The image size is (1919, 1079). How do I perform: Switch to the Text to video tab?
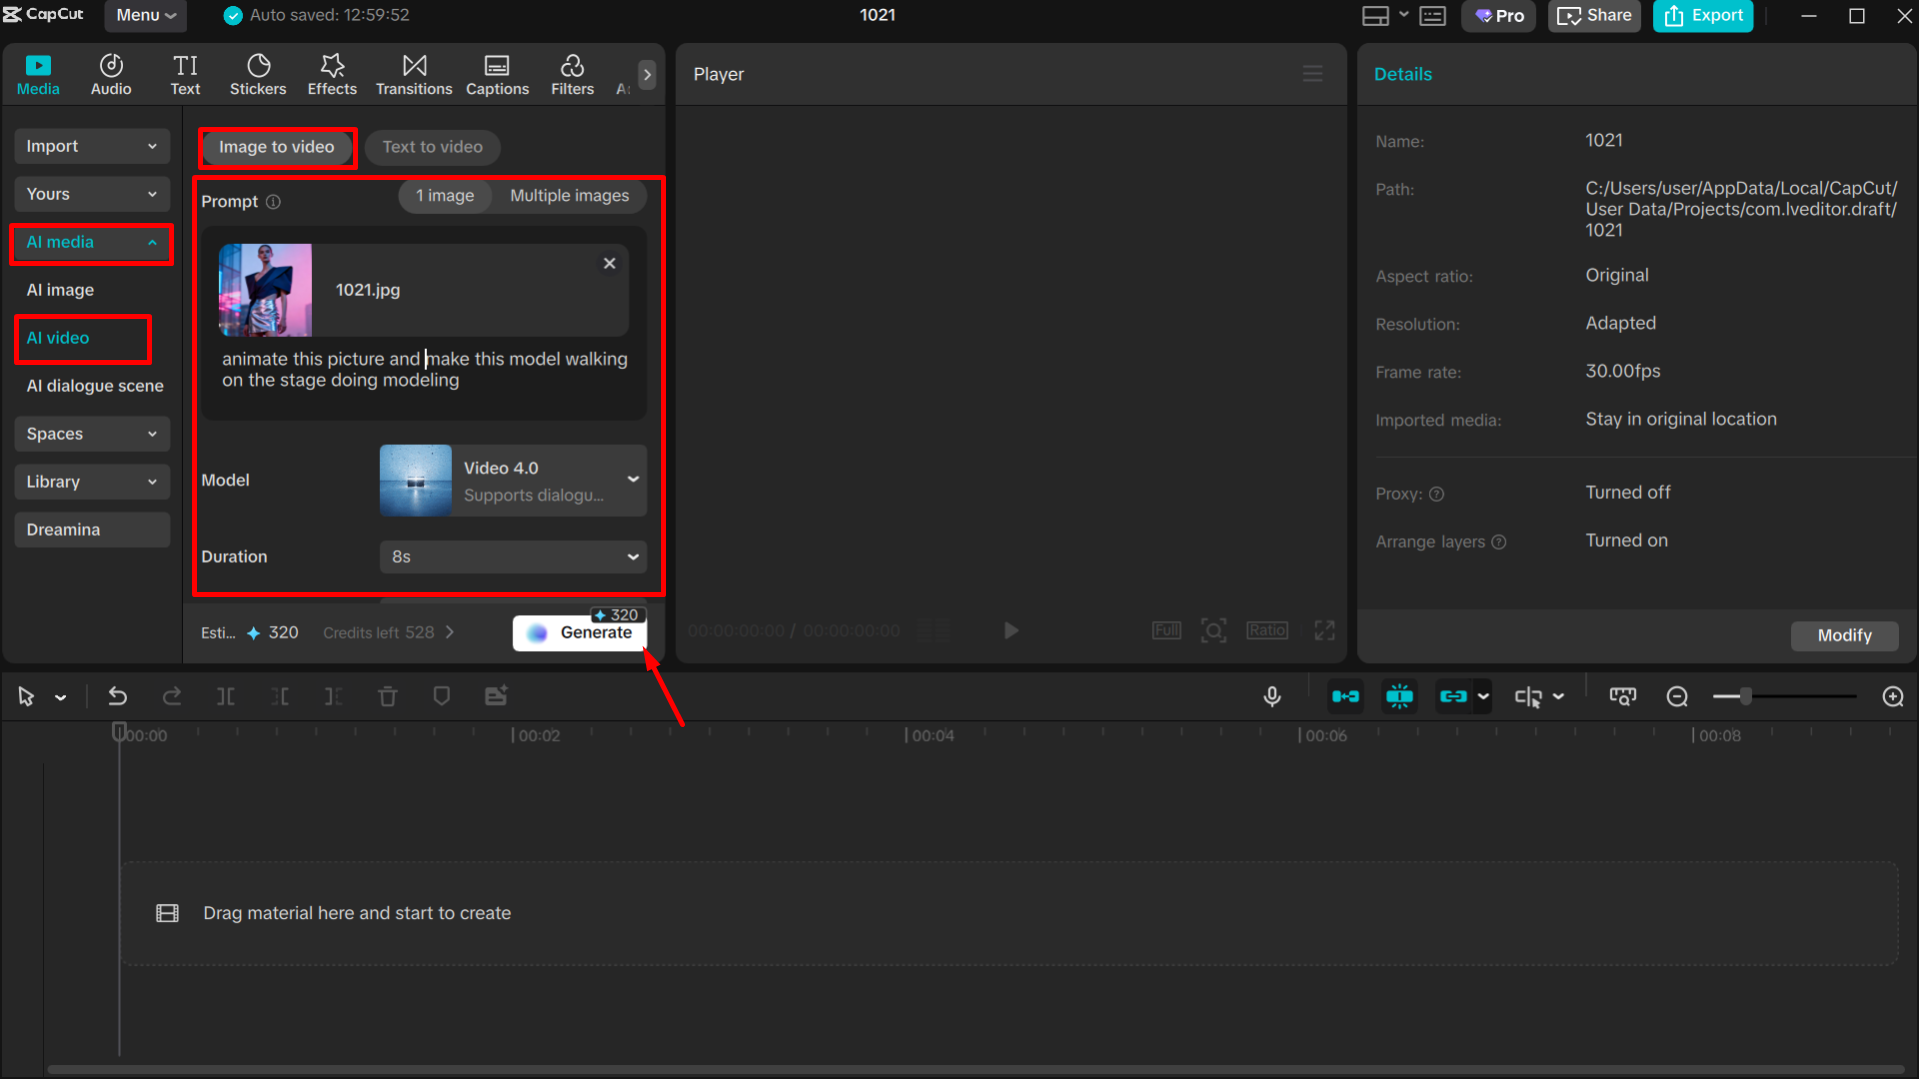coord(432,147)
